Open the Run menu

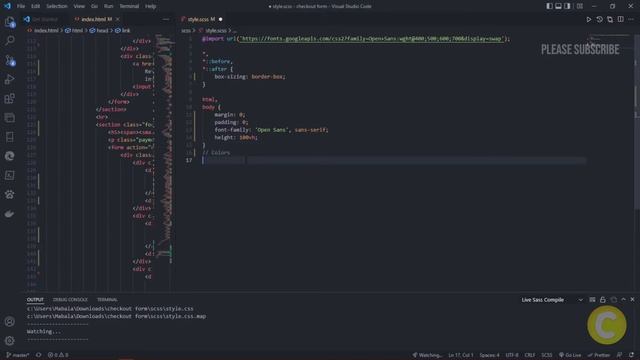pos(109,6)
